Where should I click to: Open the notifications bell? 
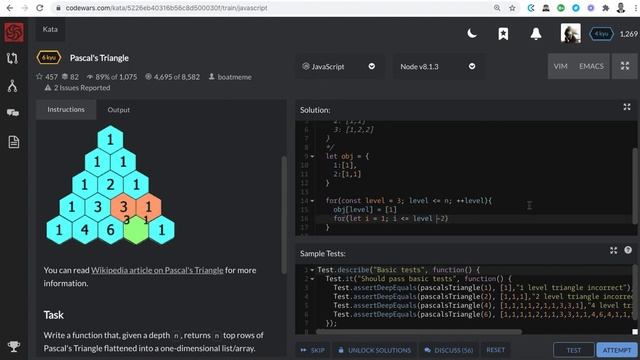(x=536, y=34)
